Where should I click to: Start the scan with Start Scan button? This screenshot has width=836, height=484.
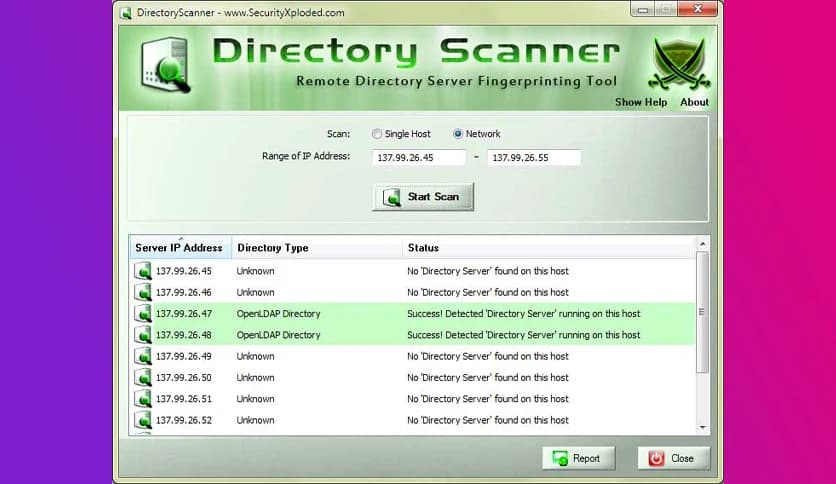(423, 197)
